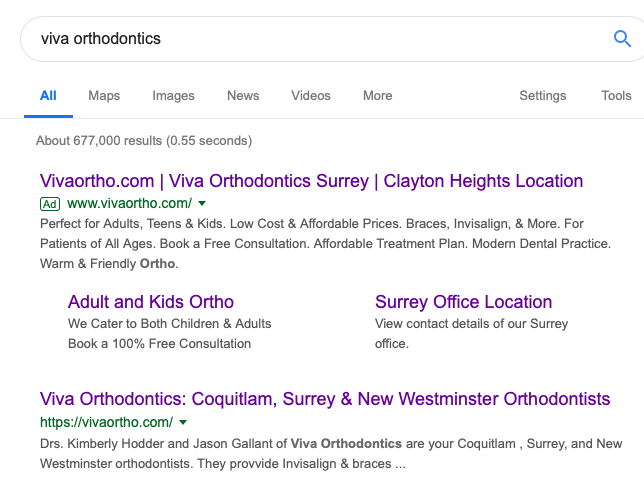The height and width of the screenshot is (493, 644).
Task: Open the More search options menu
Action: coord(377,96)
